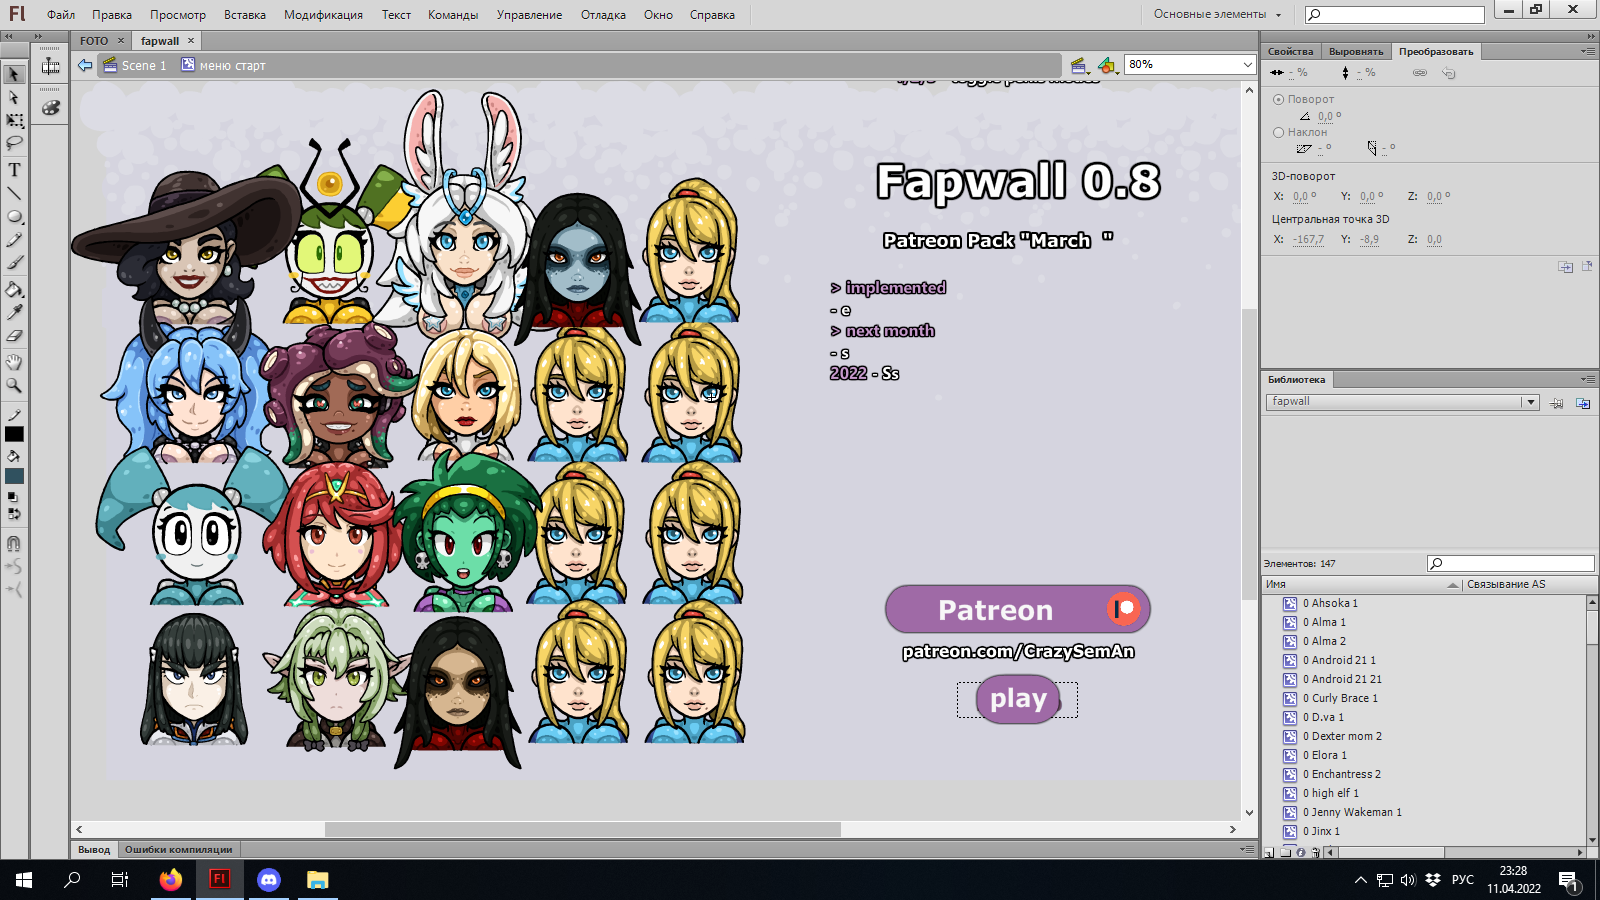Screen dimensions: 1600x900
Task: Click the Remove Transform icon
Action: (1587, 267)
